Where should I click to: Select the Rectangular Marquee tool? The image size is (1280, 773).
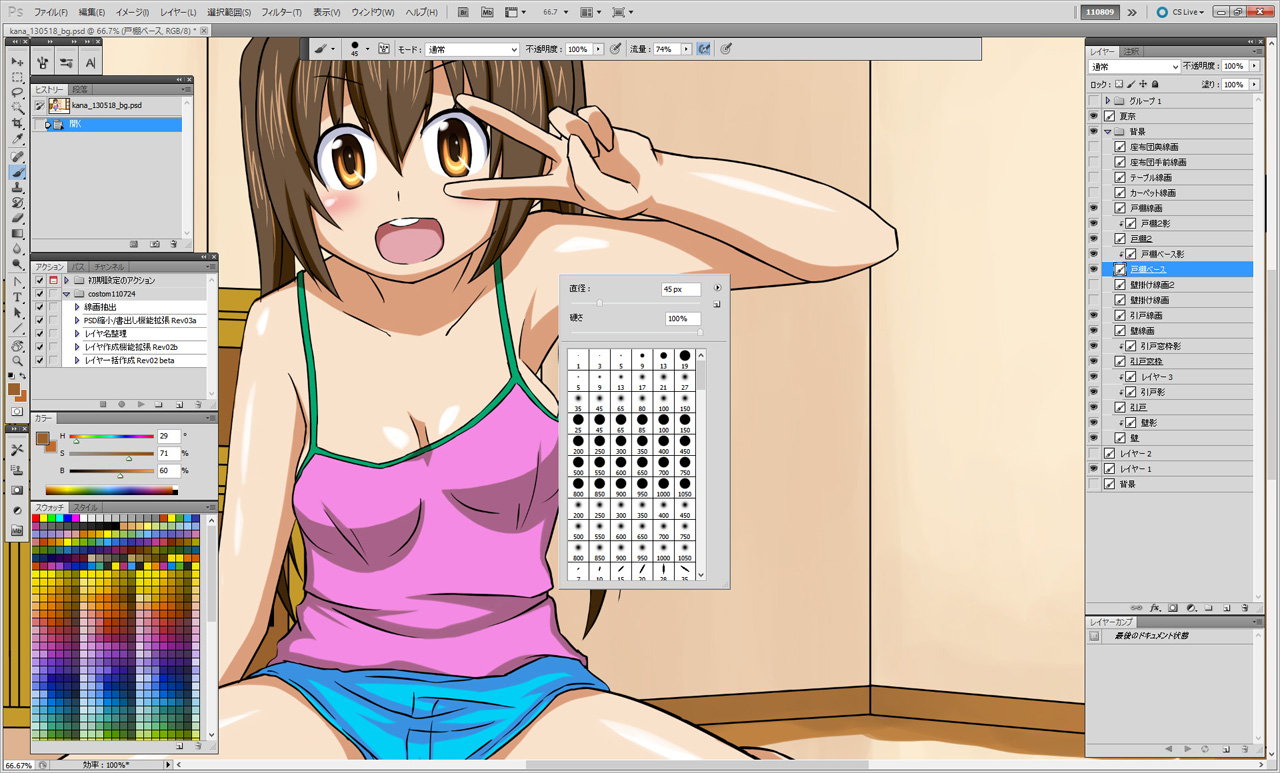click(17, 77)
